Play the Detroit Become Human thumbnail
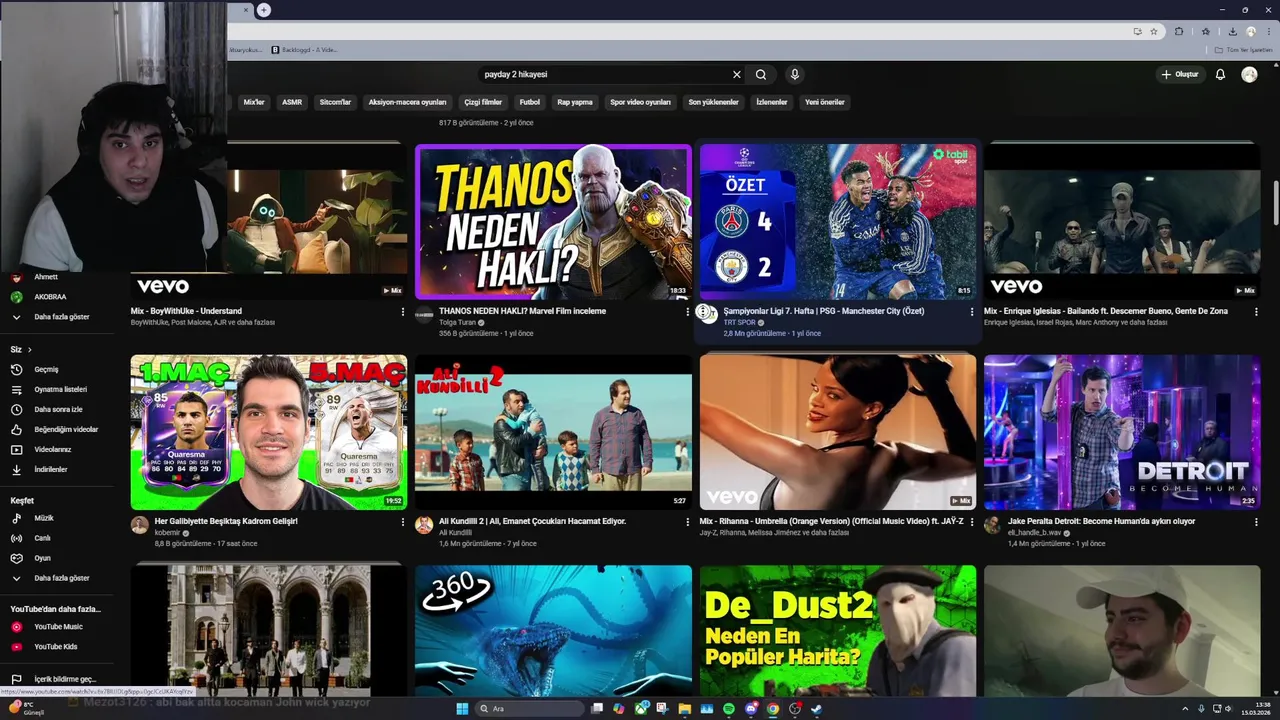 (x=1122, y=432)
